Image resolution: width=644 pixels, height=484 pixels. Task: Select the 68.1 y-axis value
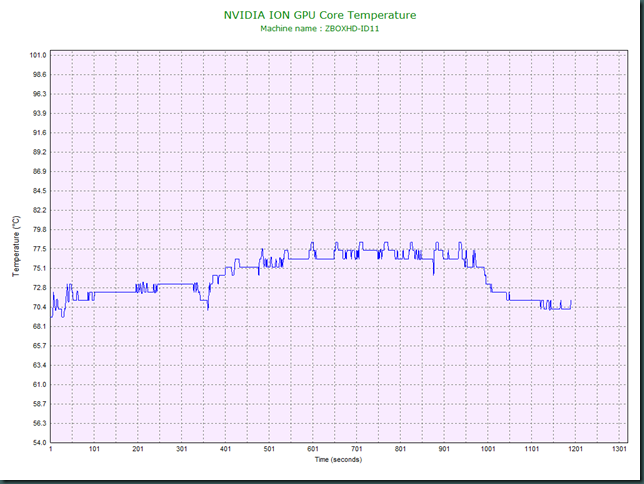pyautogui.click(x=39, y=326)
